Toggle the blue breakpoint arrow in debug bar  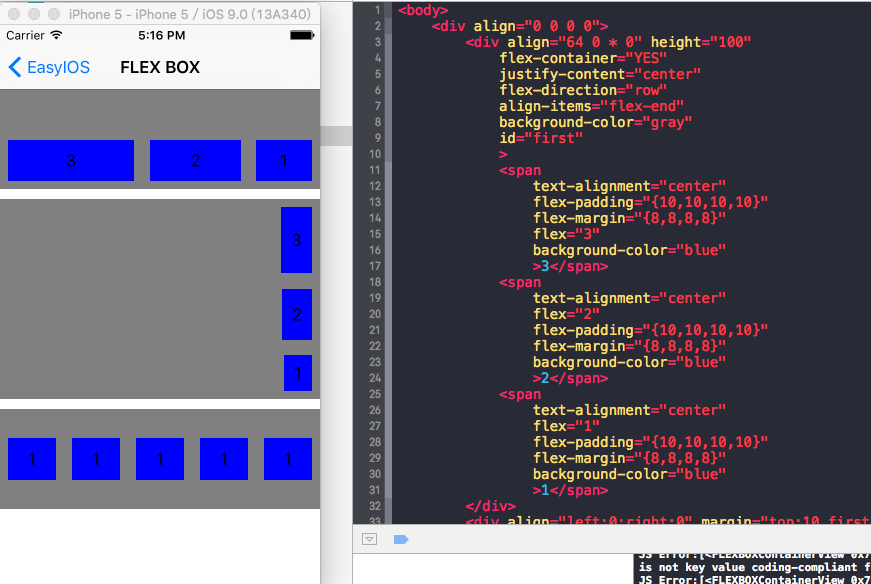pyautogui.click(x=401, y=539)
